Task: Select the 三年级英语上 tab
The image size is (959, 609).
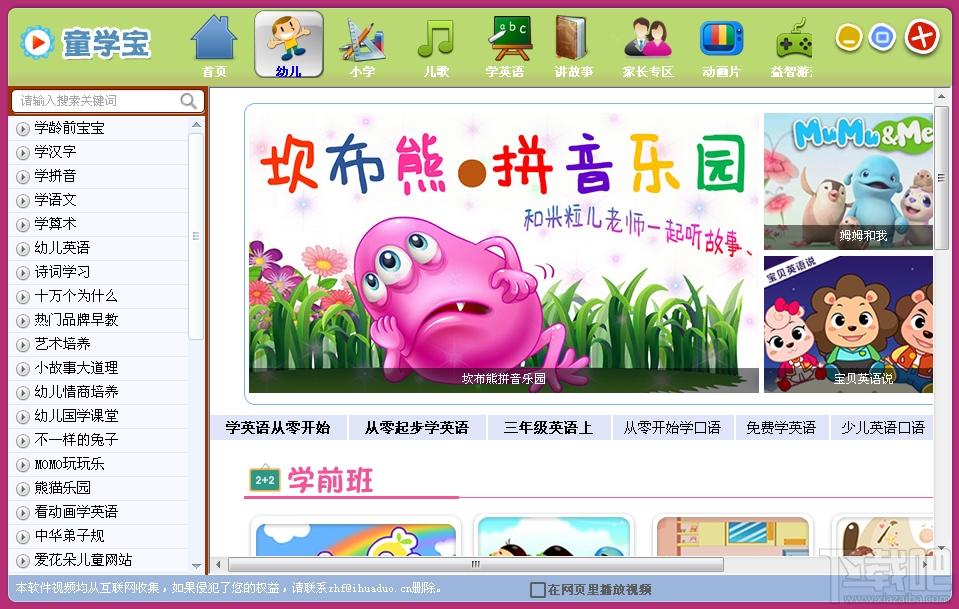Action: click(549, 427)
